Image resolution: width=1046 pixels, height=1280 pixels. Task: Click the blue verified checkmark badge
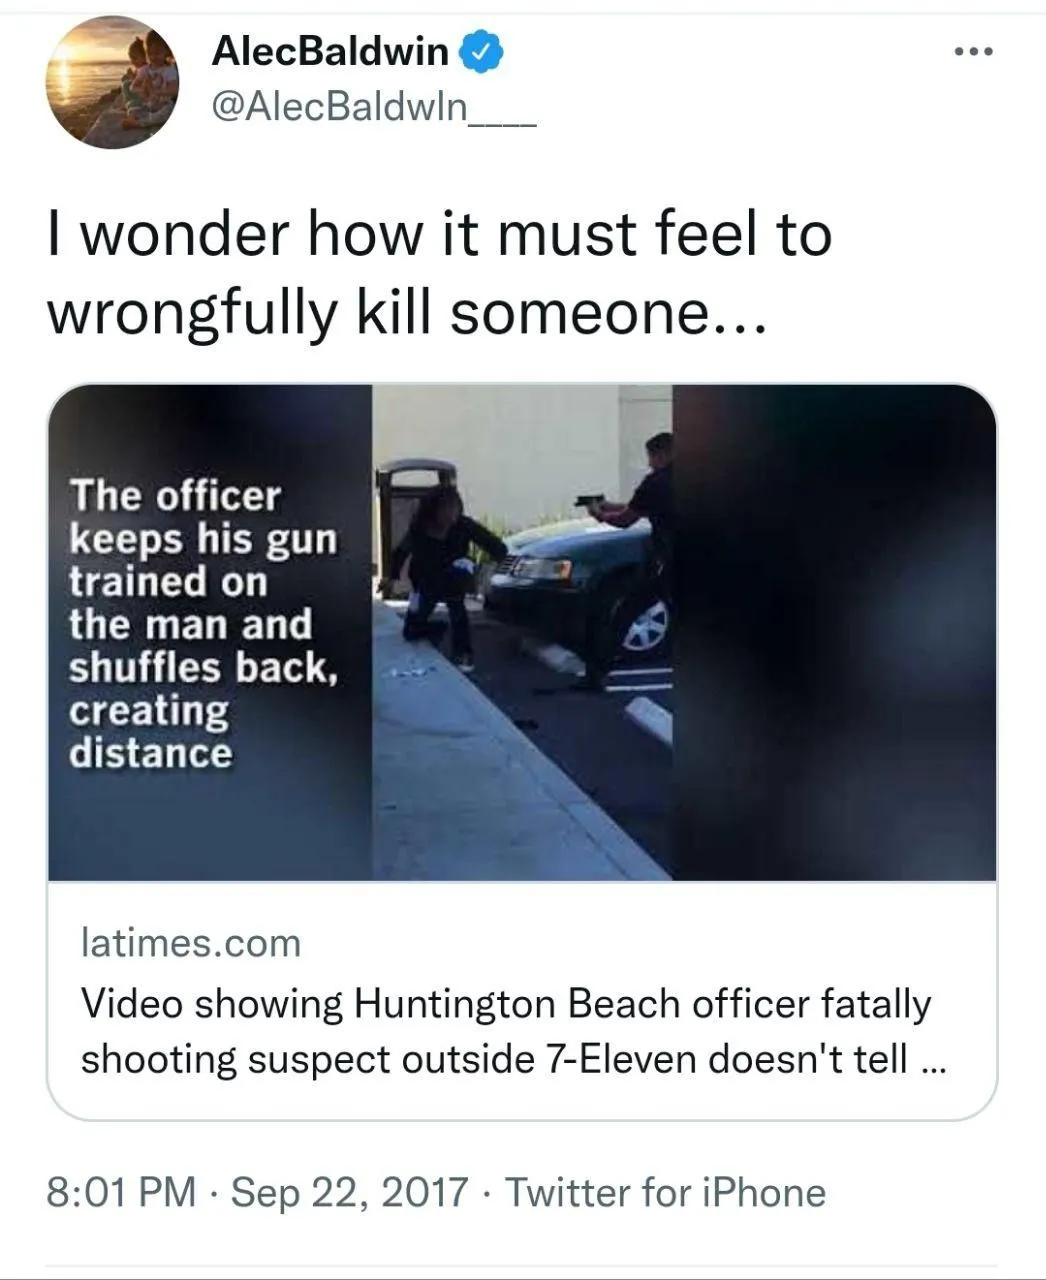[x=481, y=50]
